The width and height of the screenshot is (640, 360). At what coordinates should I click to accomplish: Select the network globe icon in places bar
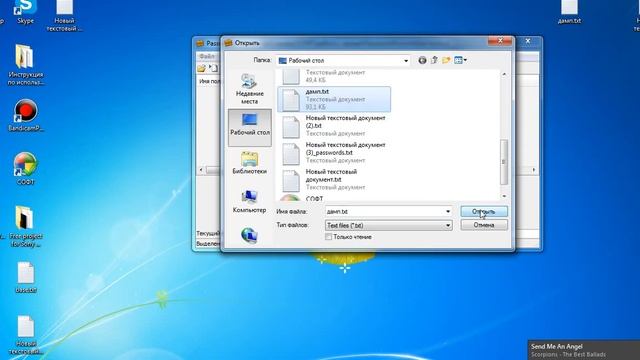pyautogui.click(x=249, y=236)
